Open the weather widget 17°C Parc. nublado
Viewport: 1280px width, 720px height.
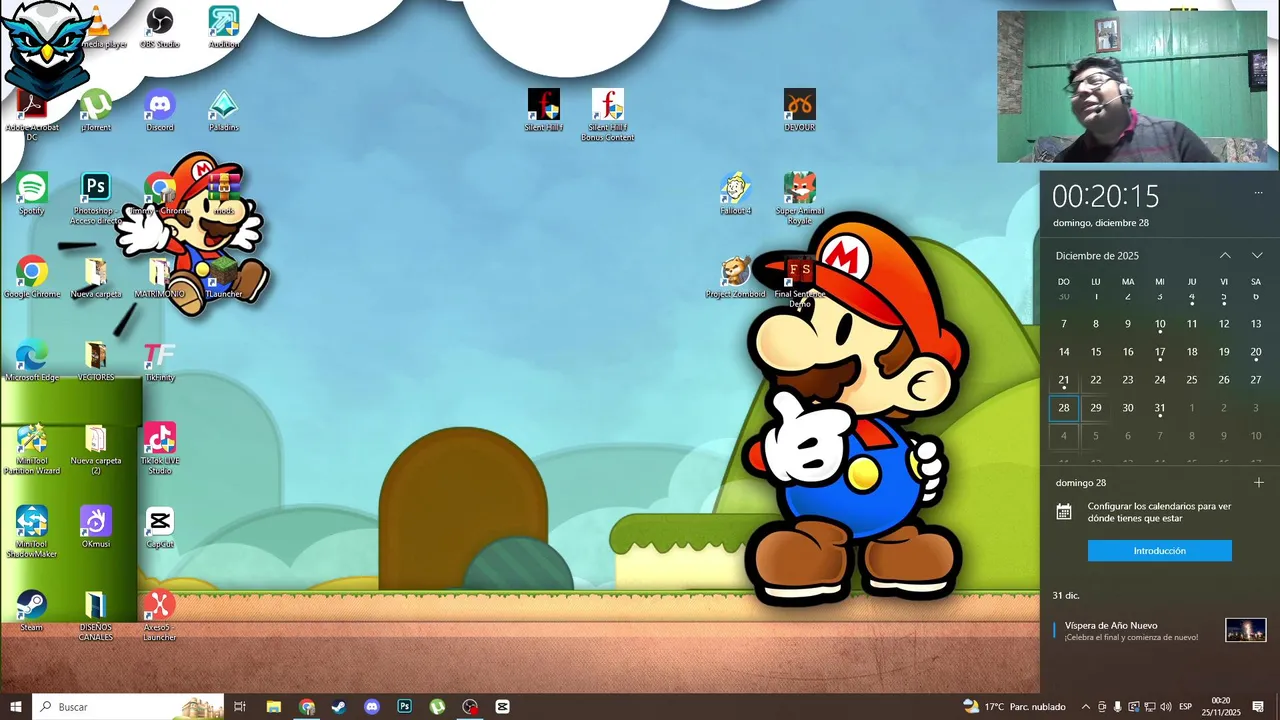coord(1014,707)
